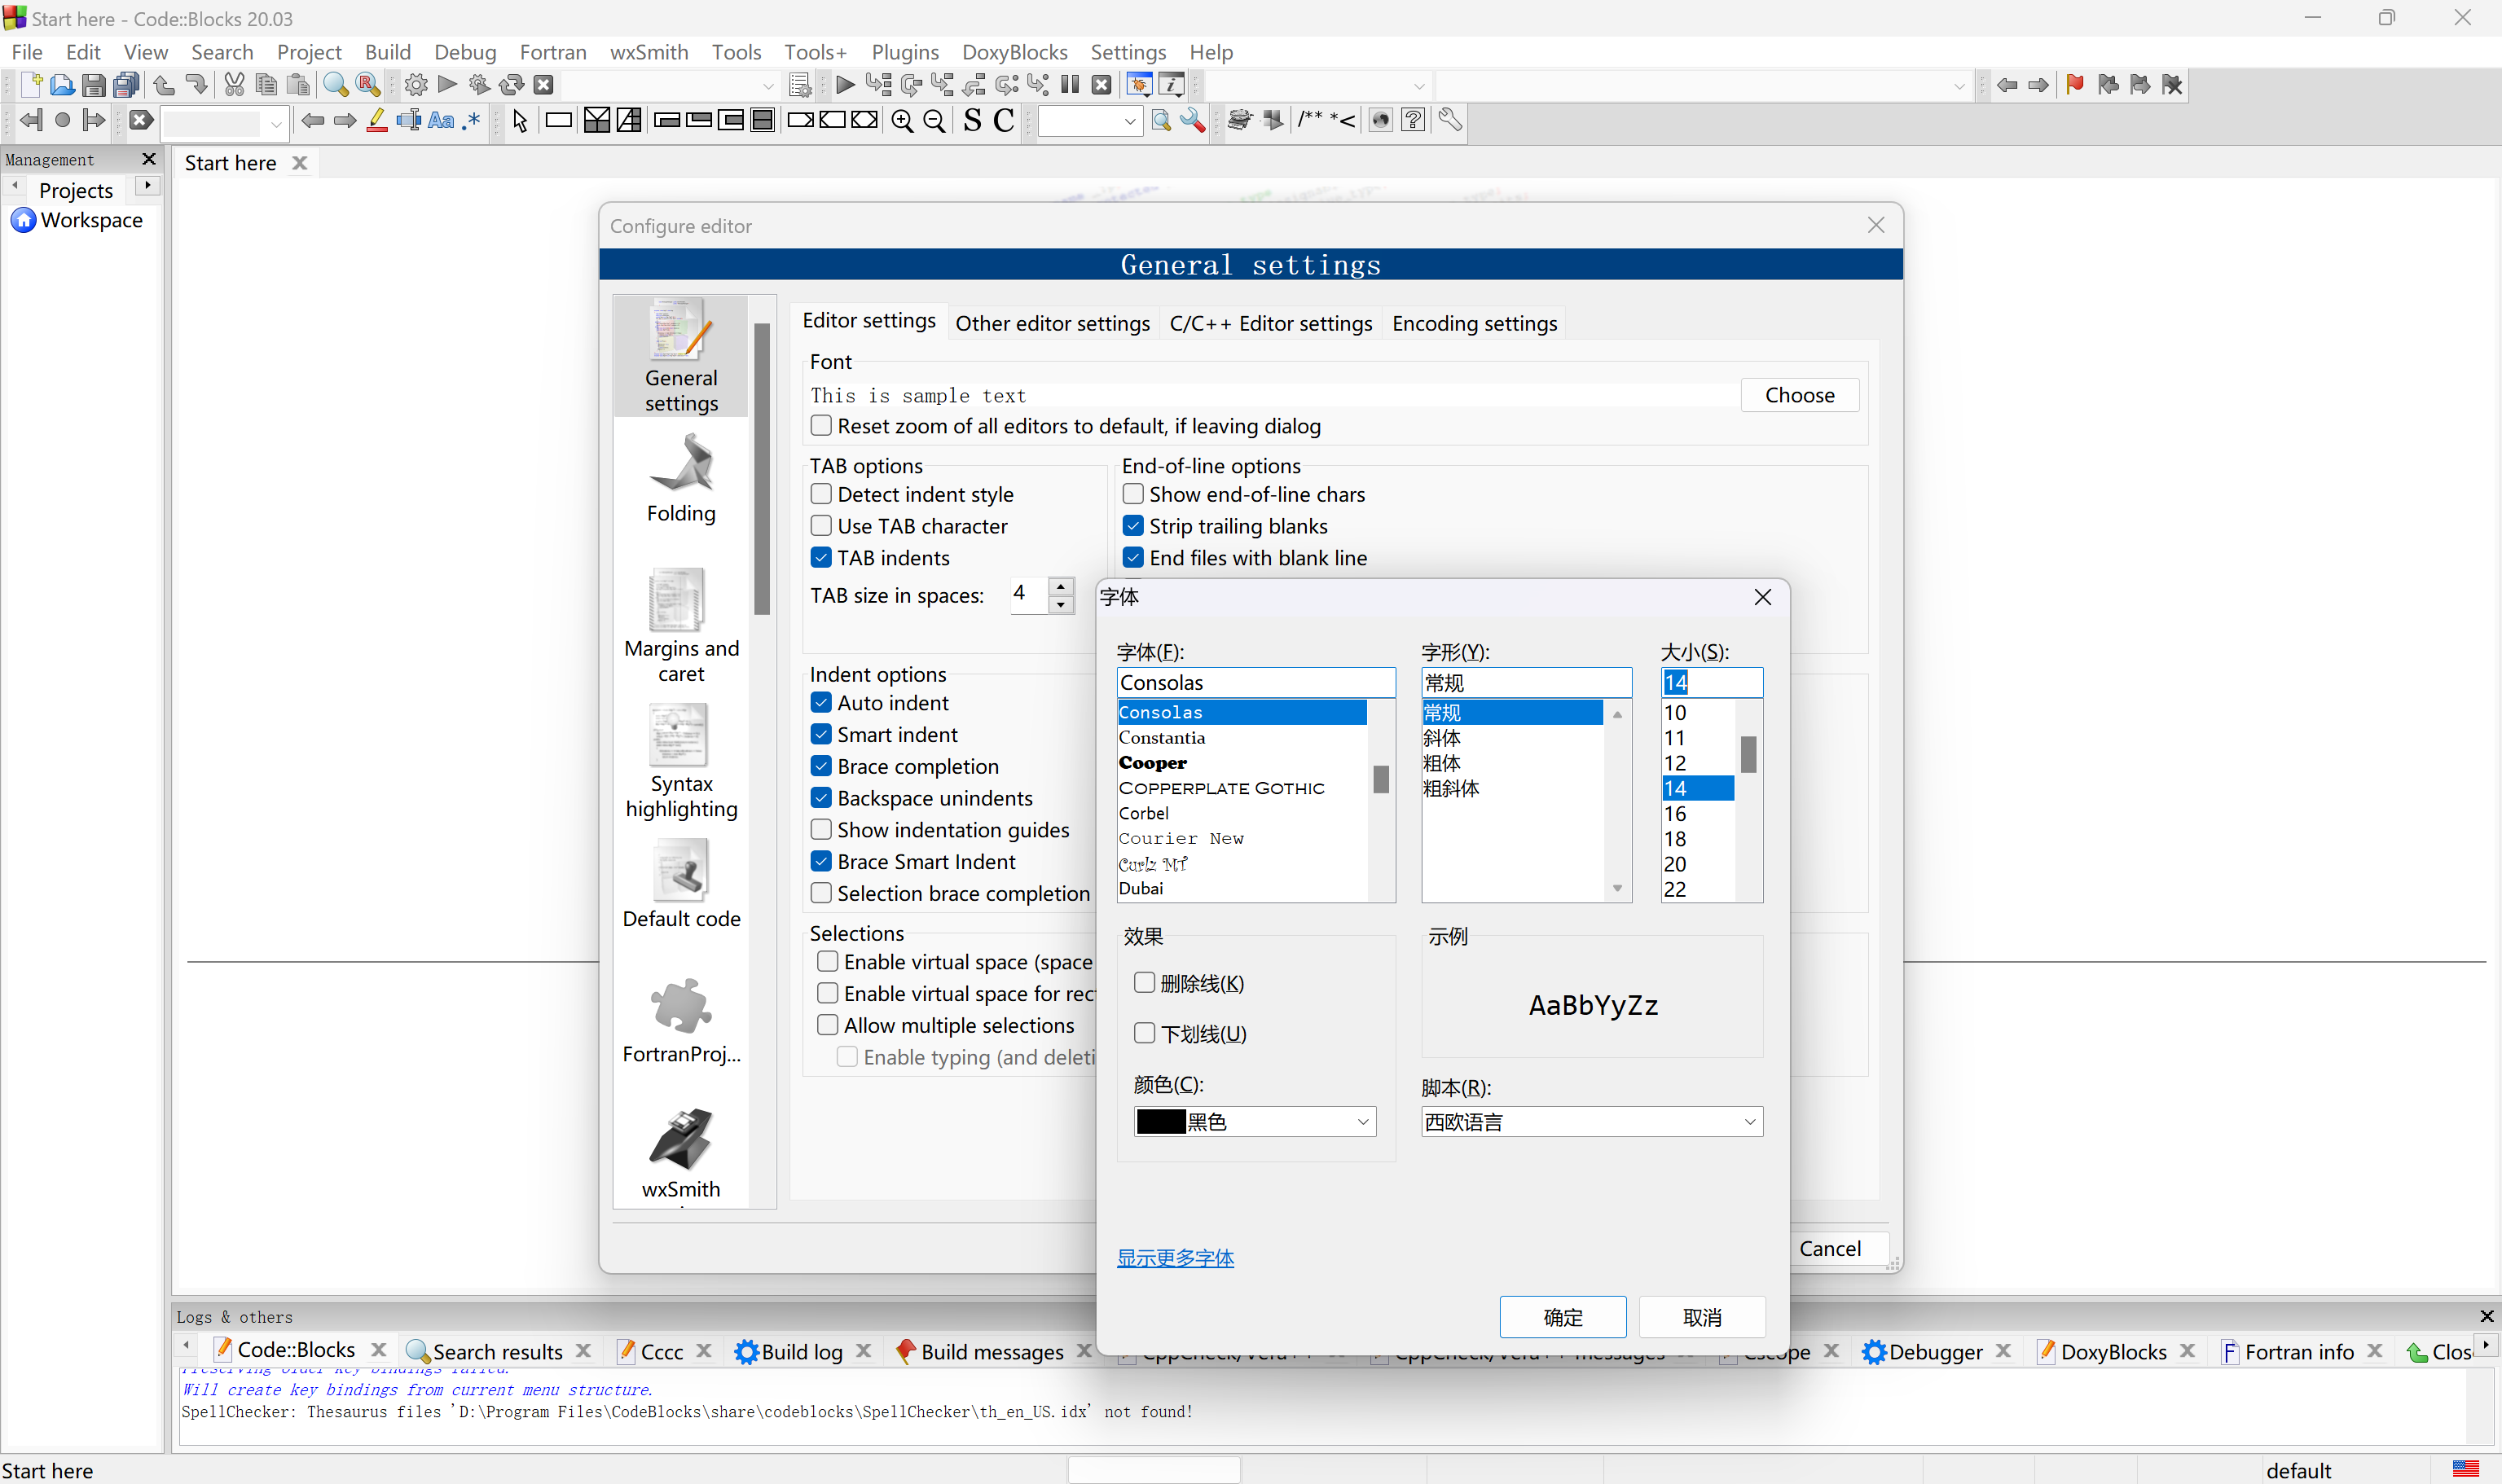2502x1484 pixels.
Task: Click the Save all files icon
Action: [x=126, y=85]
